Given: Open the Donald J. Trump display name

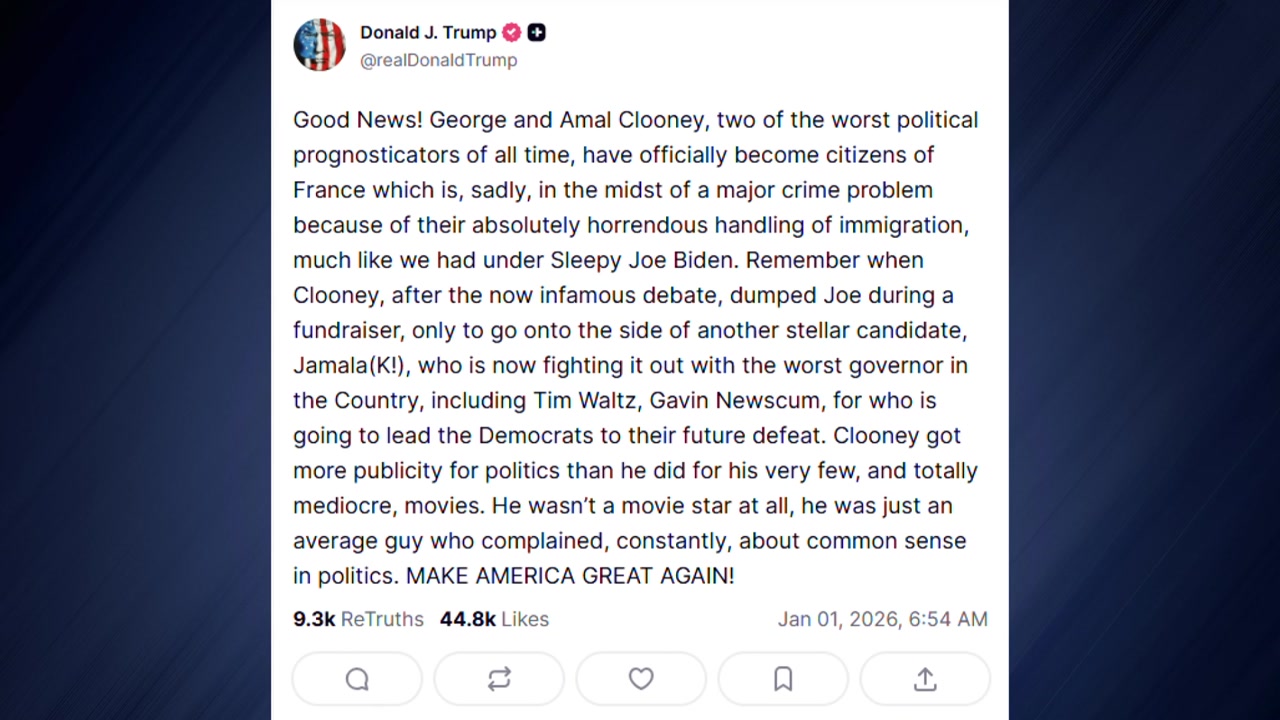Looking at the screenshot, I should tap(428, 33).
